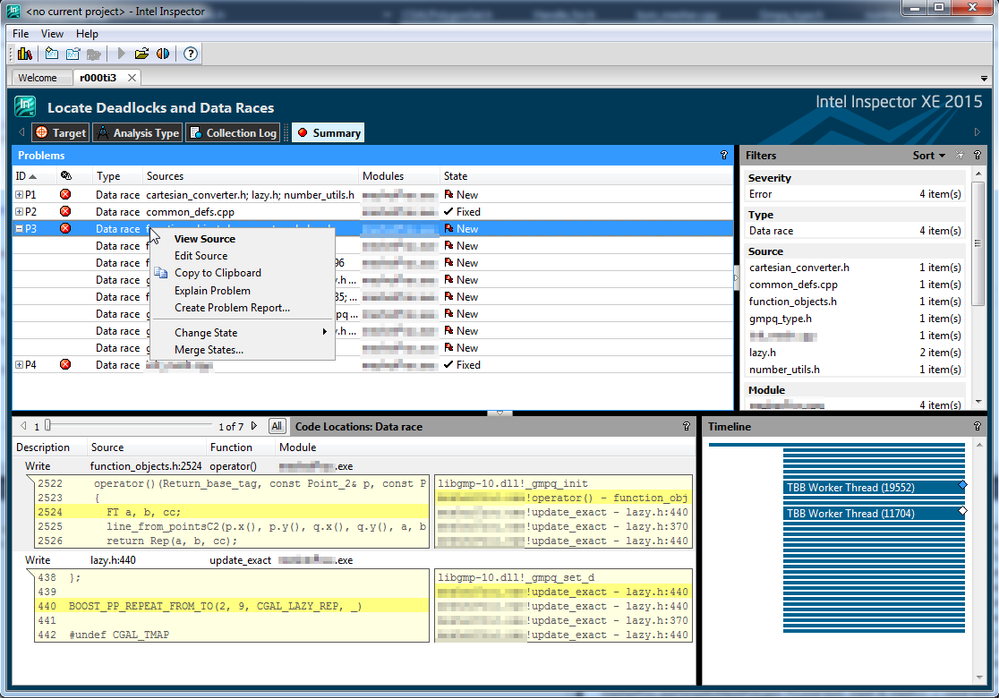Open the Change State submenu
This screenshot has height=698, width=999.
tap(242, 332)
